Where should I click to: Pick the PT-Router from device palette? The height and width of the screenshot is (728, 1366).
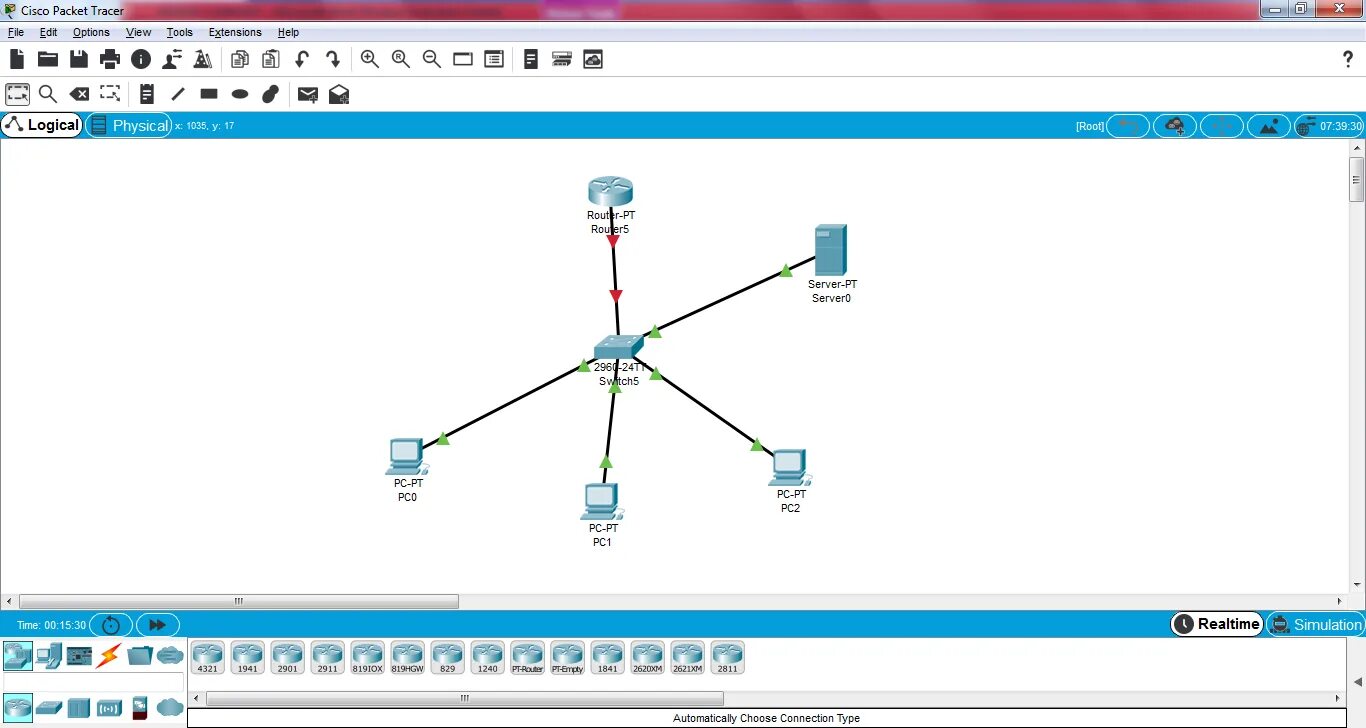coord(527,657)
